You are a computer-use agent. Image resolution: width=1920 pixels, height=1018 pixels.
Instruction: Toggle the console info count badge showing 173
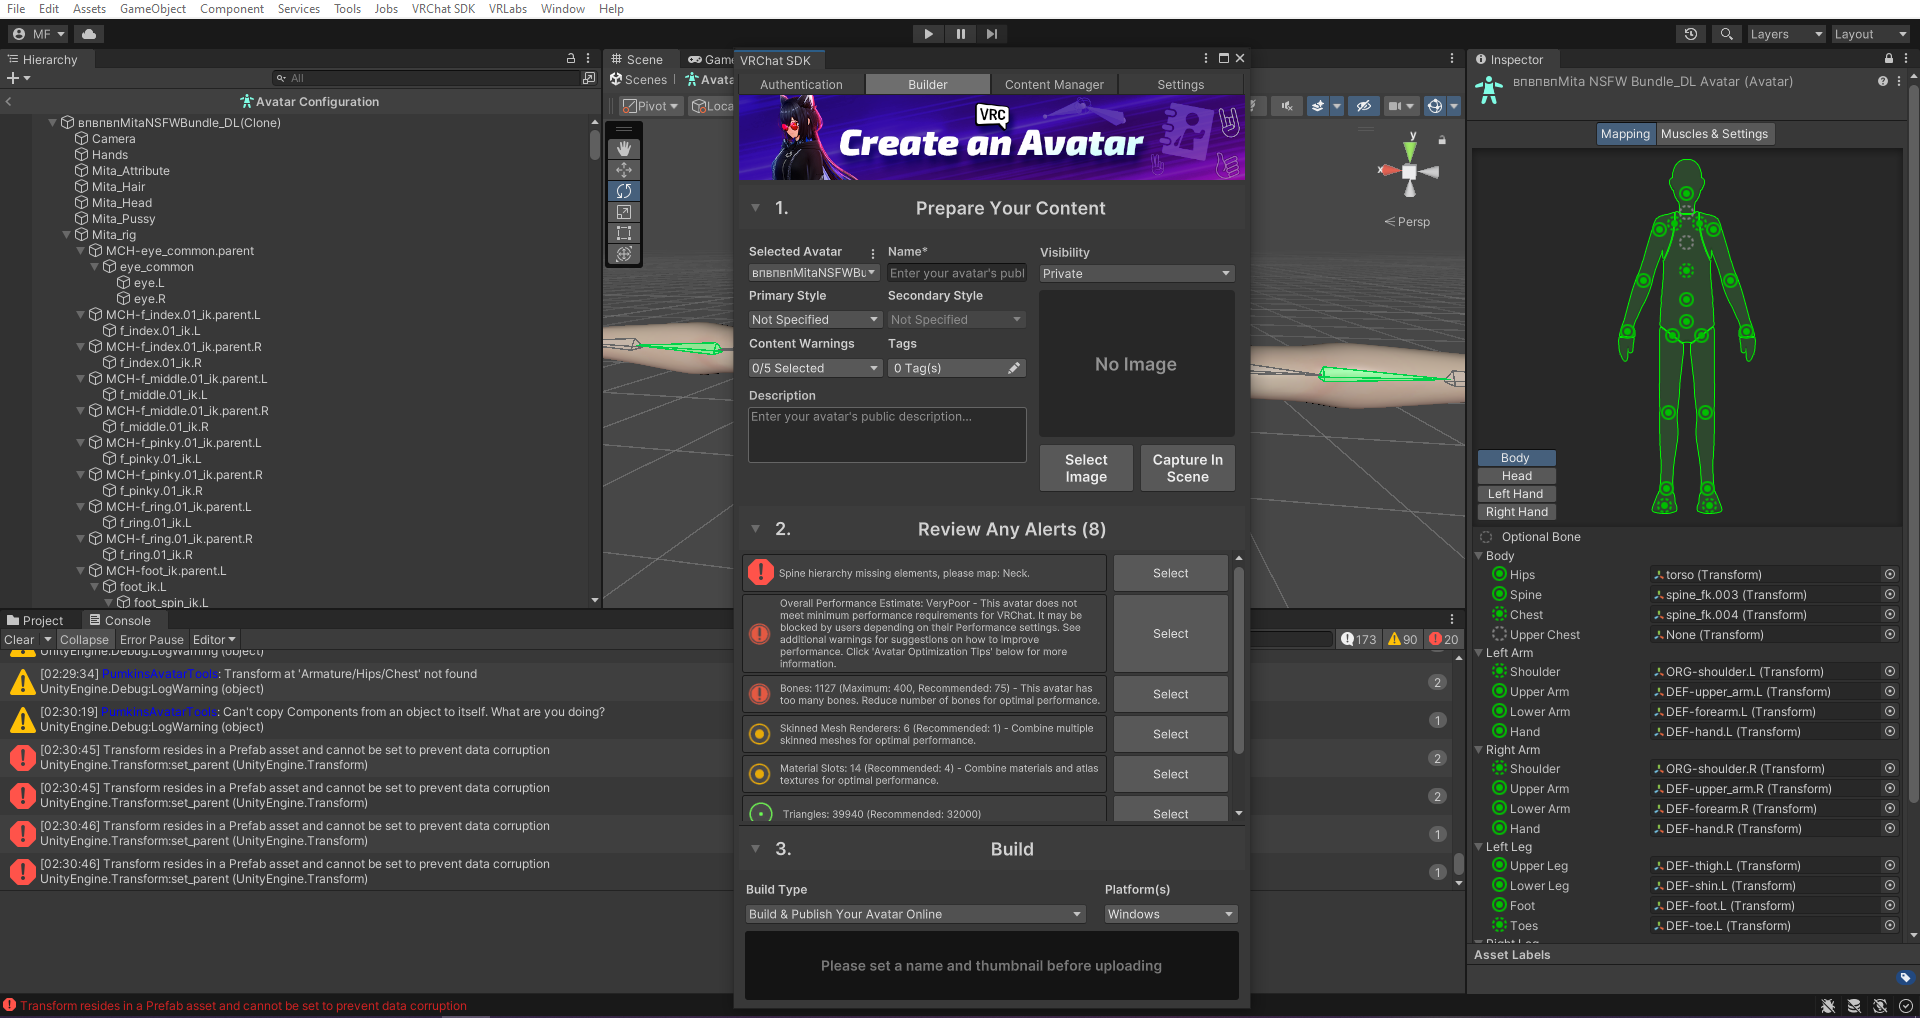point(1359,639)
